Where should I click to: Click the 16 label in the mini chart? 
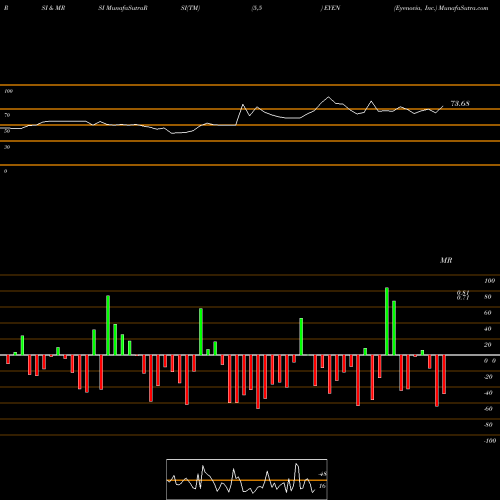pyautogui.click(x=322, y=486)
